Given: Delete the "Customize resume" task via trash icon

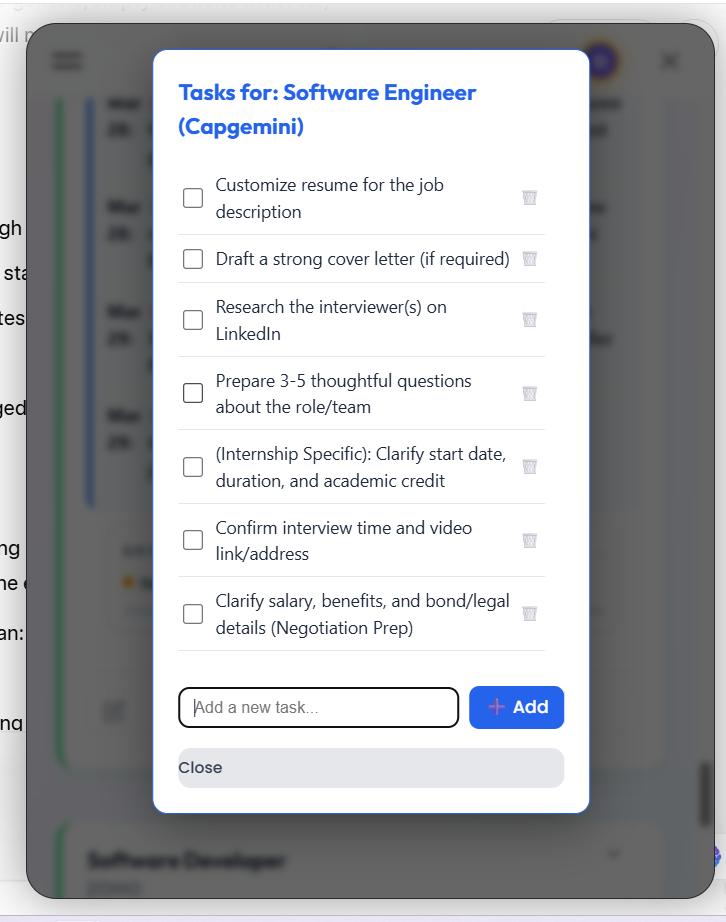Looking at the screenshot, I should click(x=529, y=198).
